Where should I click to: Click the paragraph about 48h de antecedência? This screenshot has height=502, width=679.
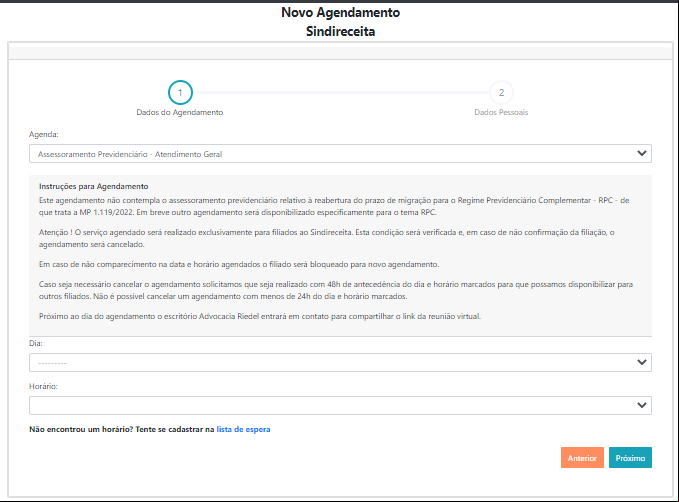(x=336, y=290)
